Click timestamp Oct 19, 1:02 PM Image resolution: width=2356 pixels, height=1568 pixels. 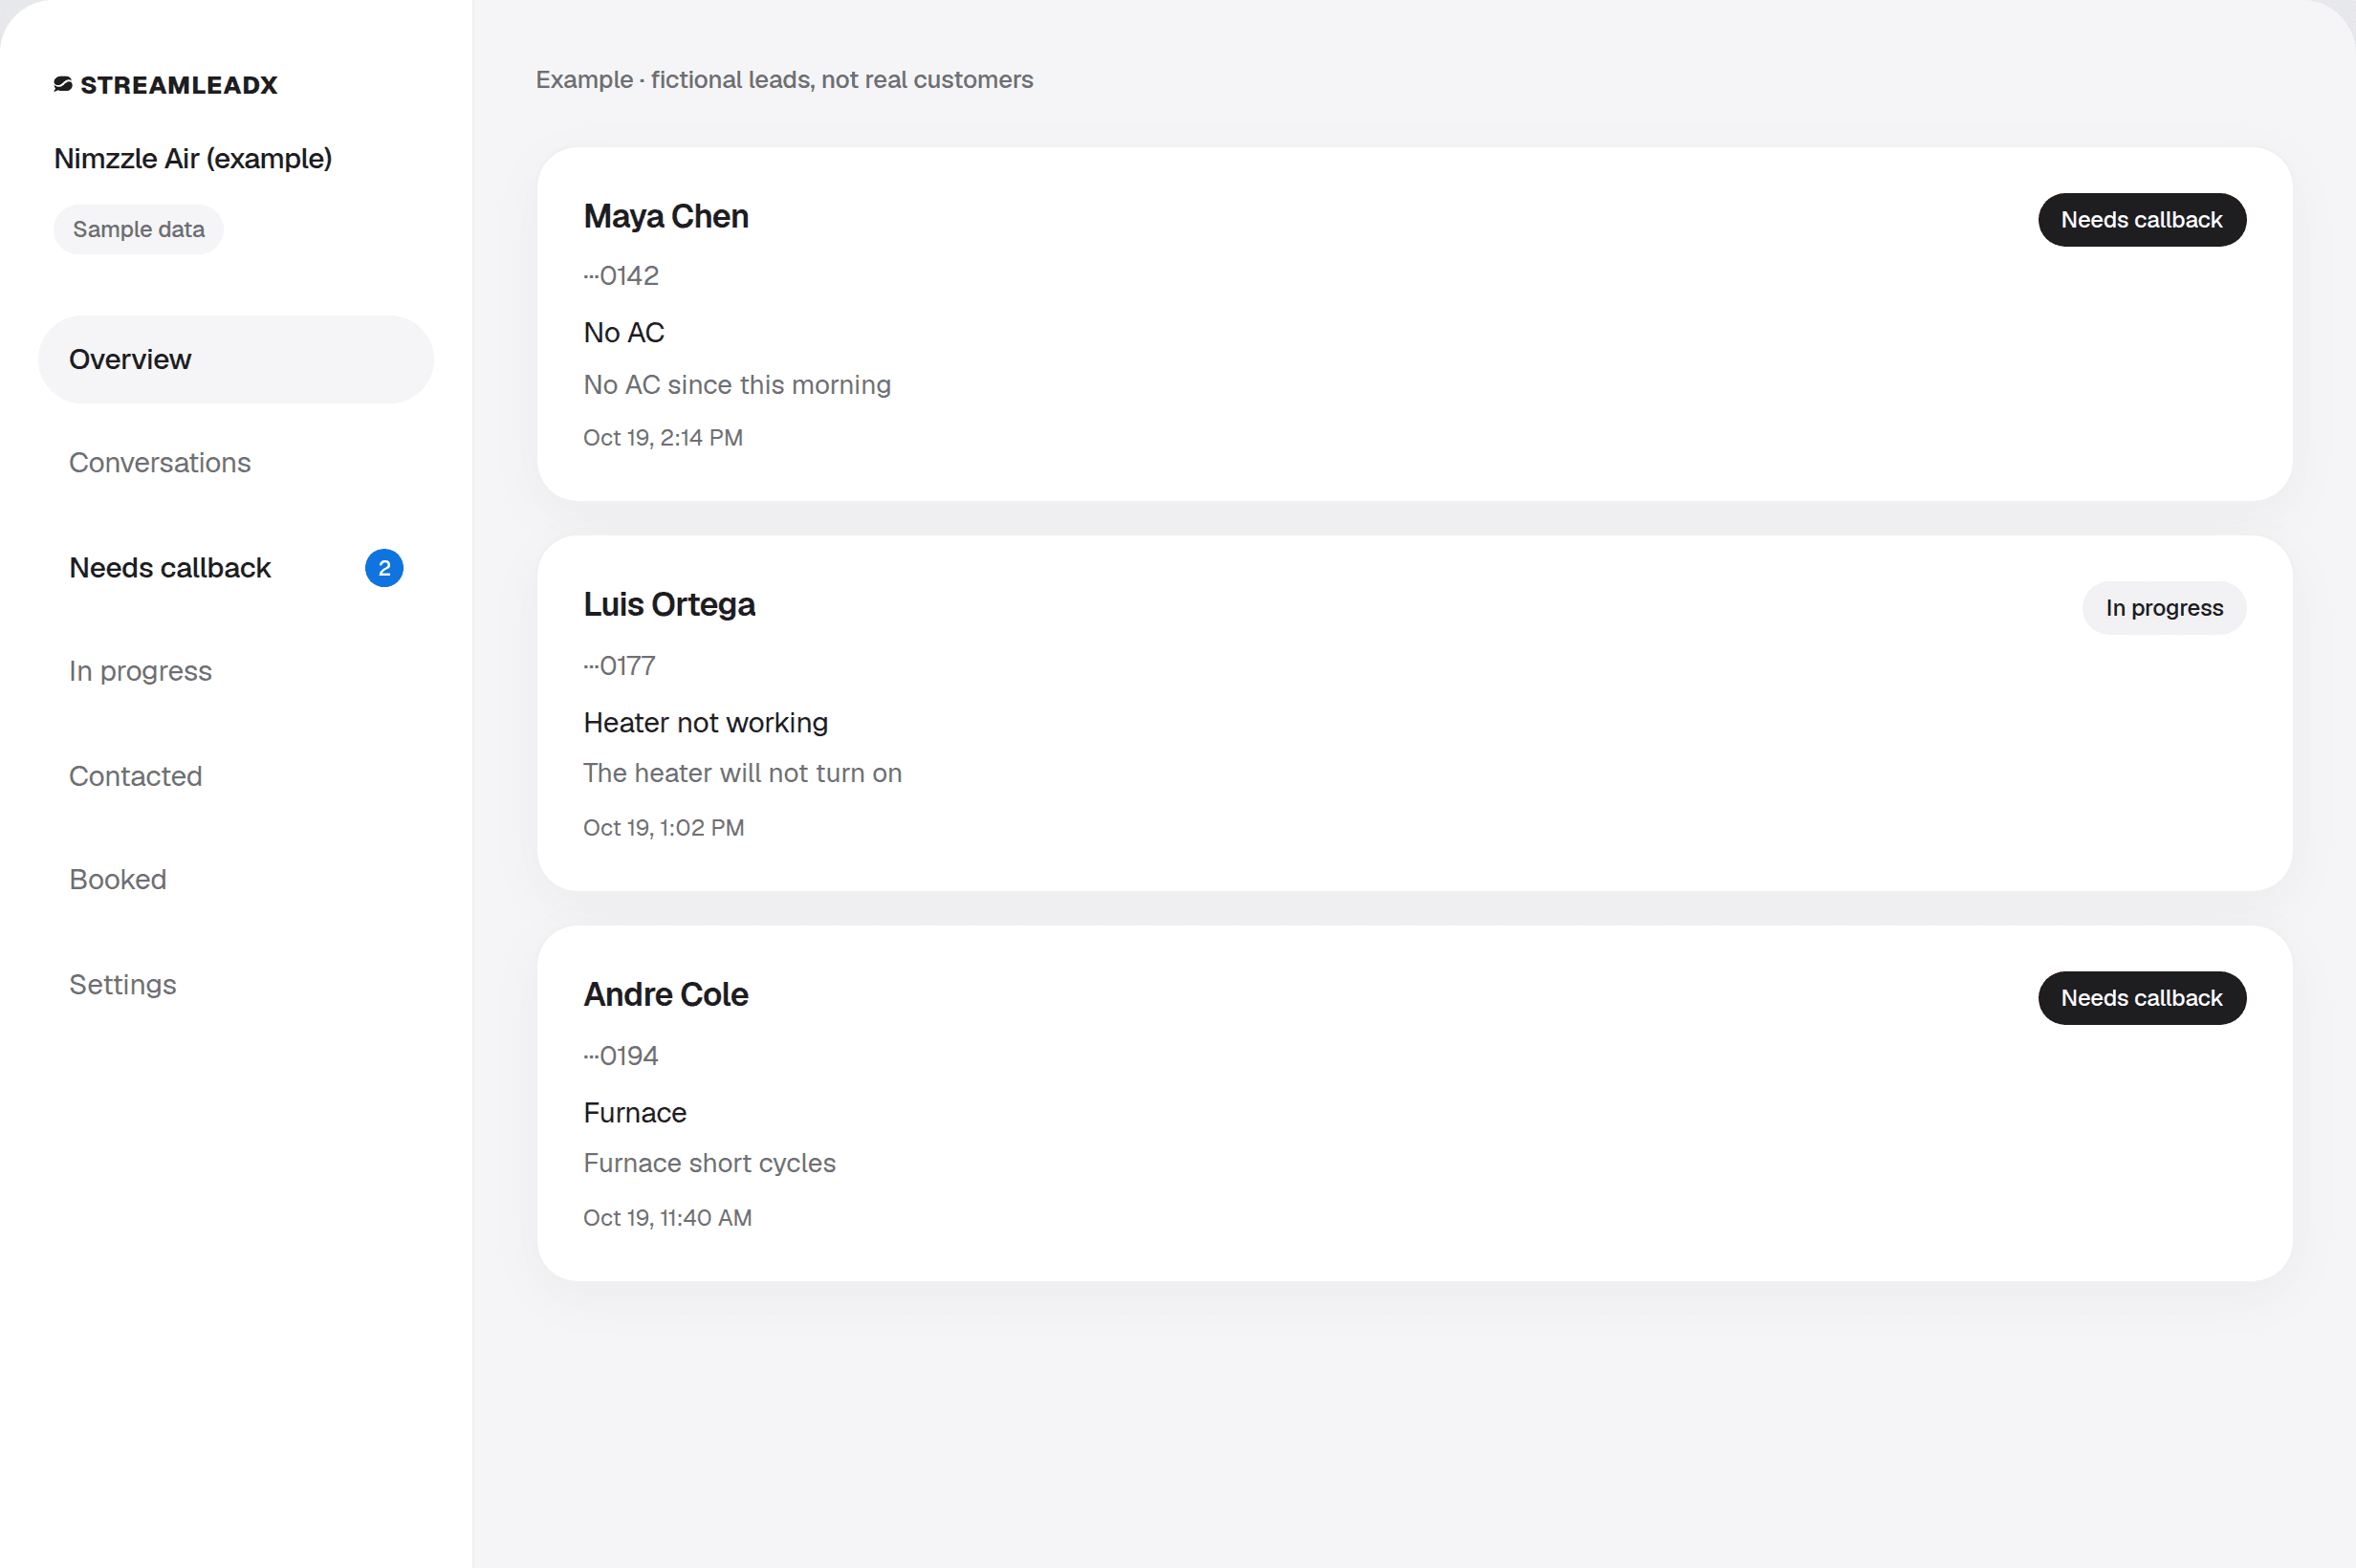tap(664, 828)
